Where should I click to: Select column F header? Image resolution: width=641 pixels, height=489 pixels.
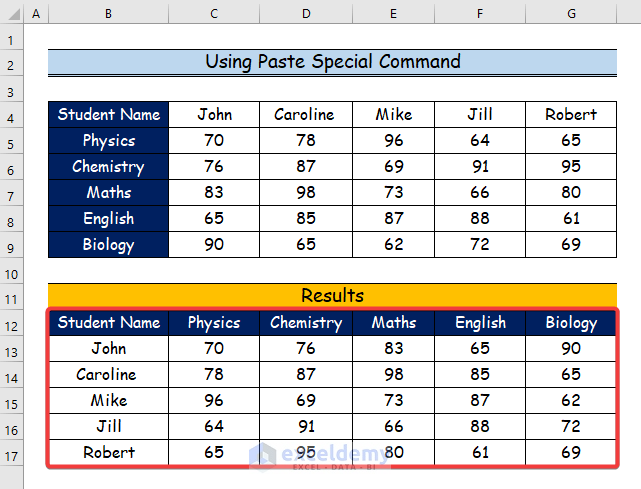click(480, 13)
